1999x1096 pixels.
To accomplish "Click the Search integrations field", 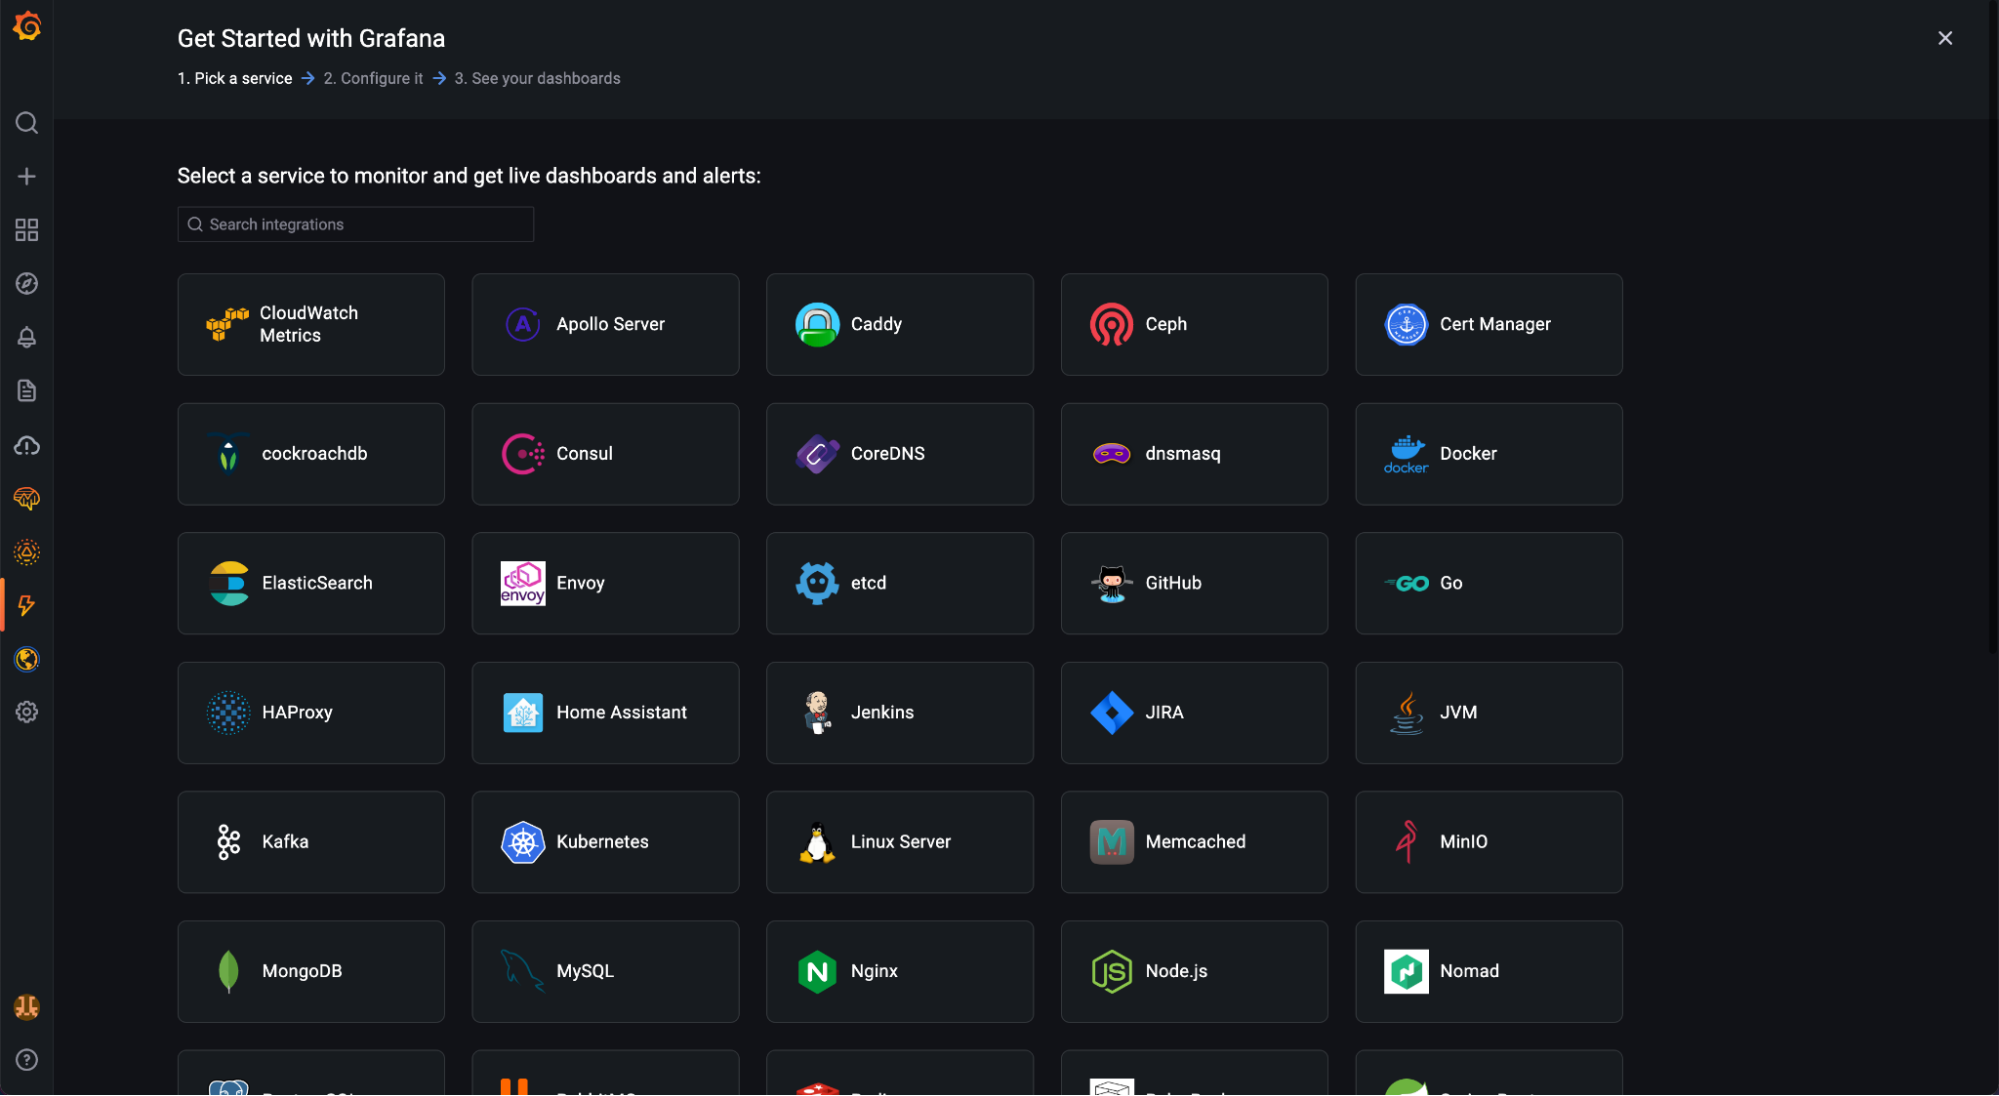I will (356, 224).
